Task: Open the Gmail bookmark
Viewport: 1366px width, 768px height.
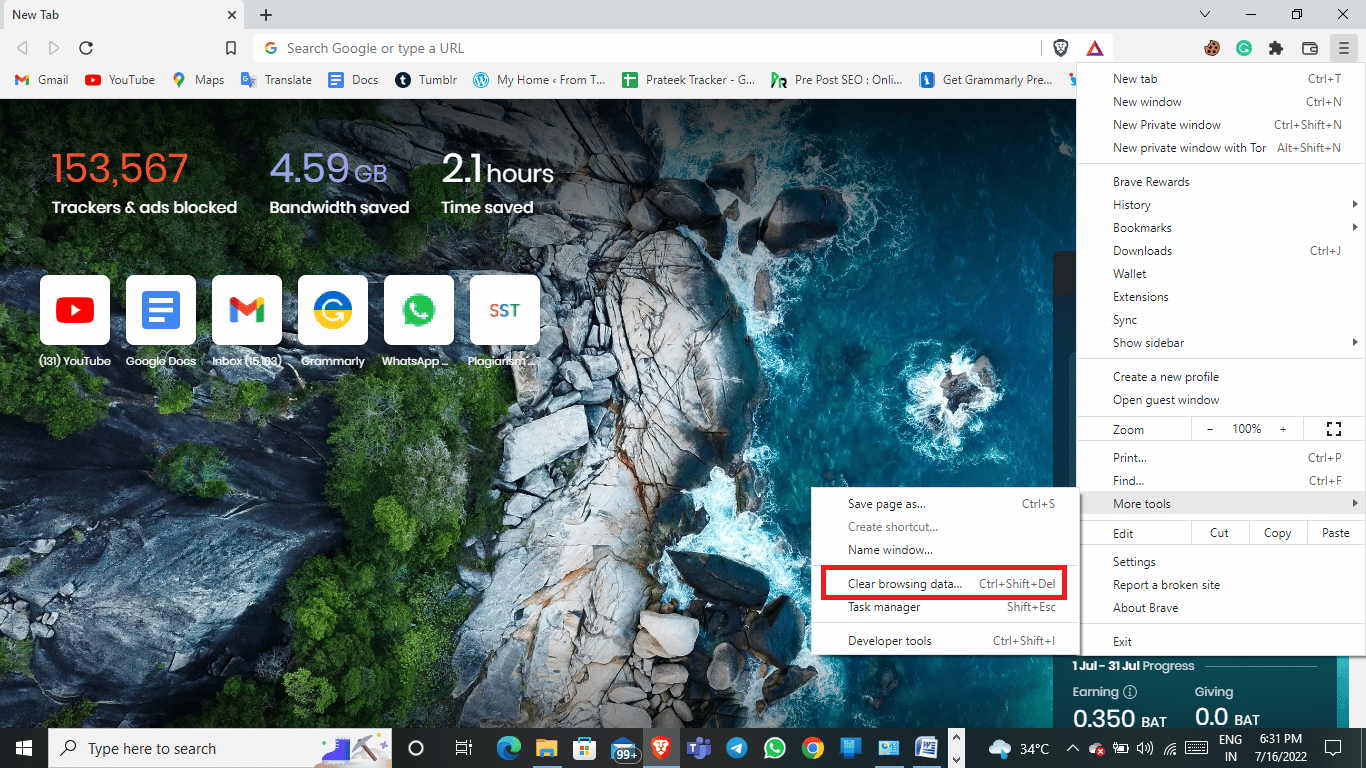Action: 41,80
